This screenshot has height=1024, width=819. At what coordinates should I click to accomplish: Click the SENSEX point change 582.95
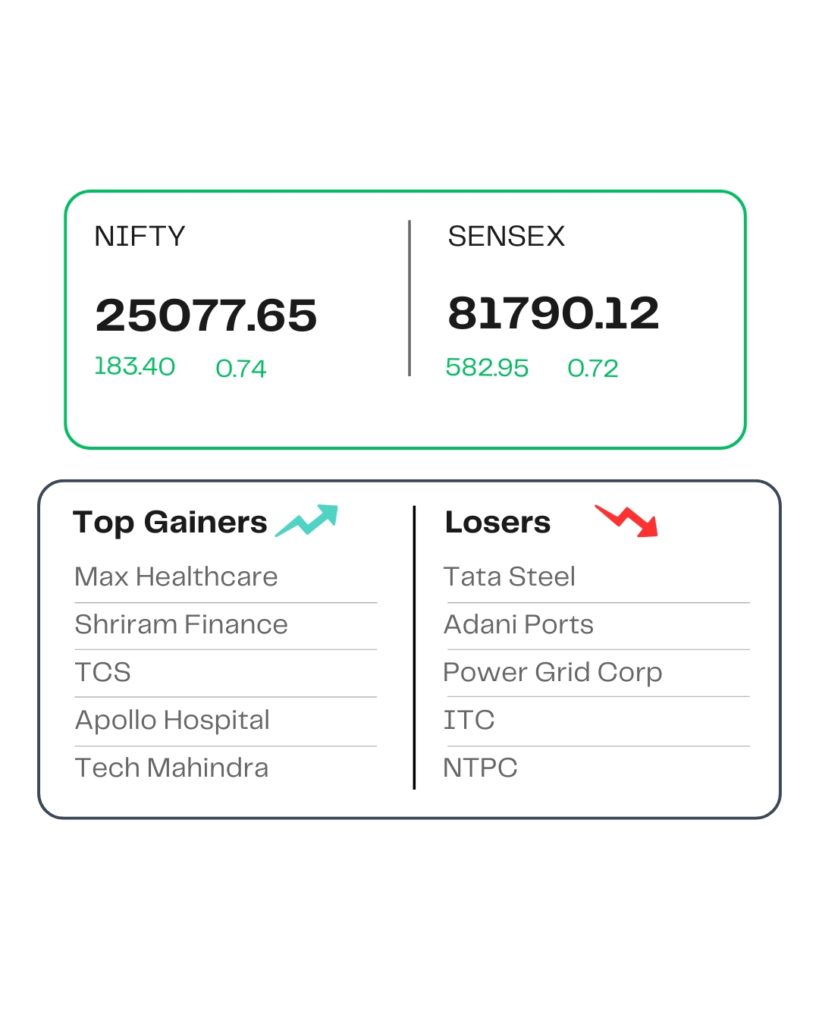pyautogui.click(x=487, y=368)
